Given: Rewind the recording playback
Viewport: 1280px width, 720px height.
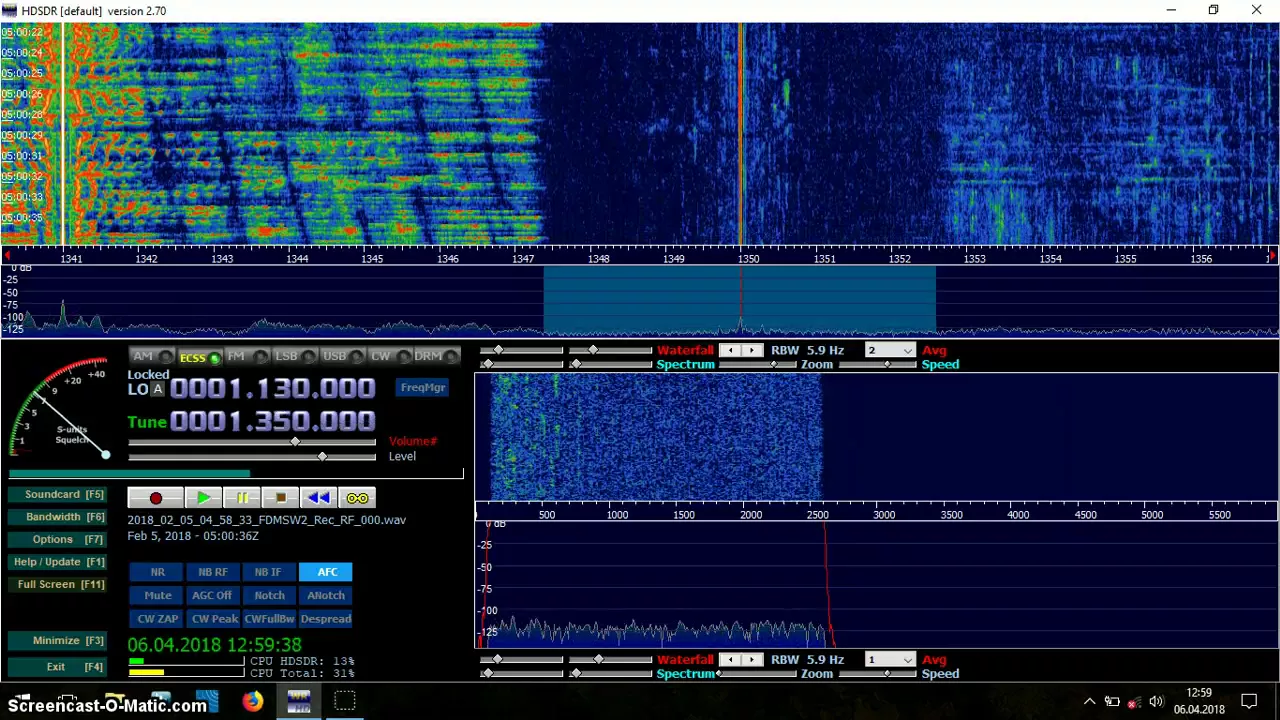Looking at the screenshot, I should [319, 498].
